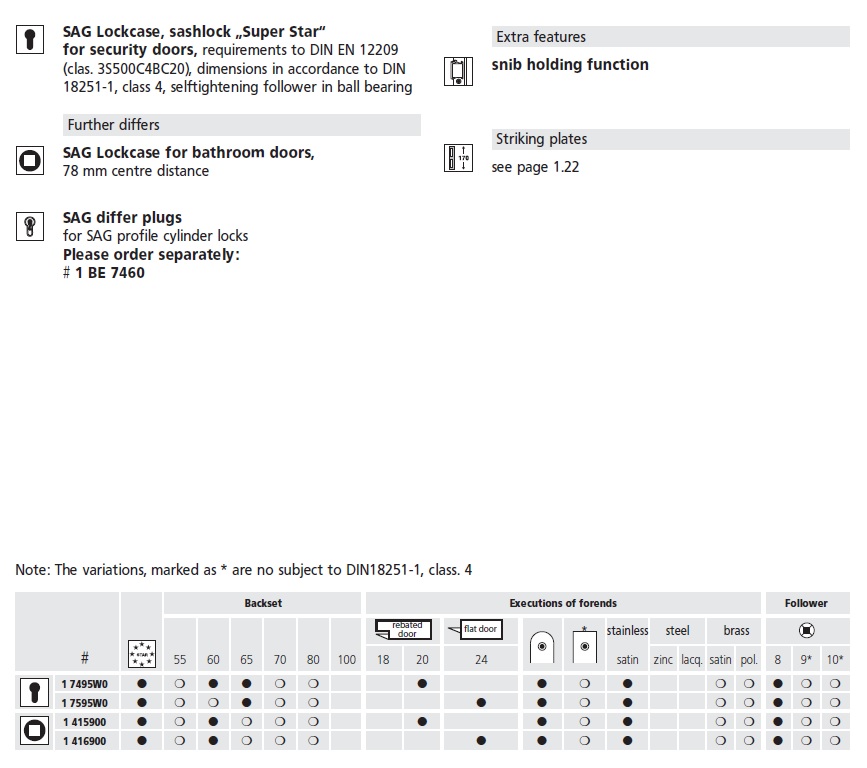This screenshot has height=768, width=867.
Task: Click the "snib holding function" label
Action: [x=570, y=65]
